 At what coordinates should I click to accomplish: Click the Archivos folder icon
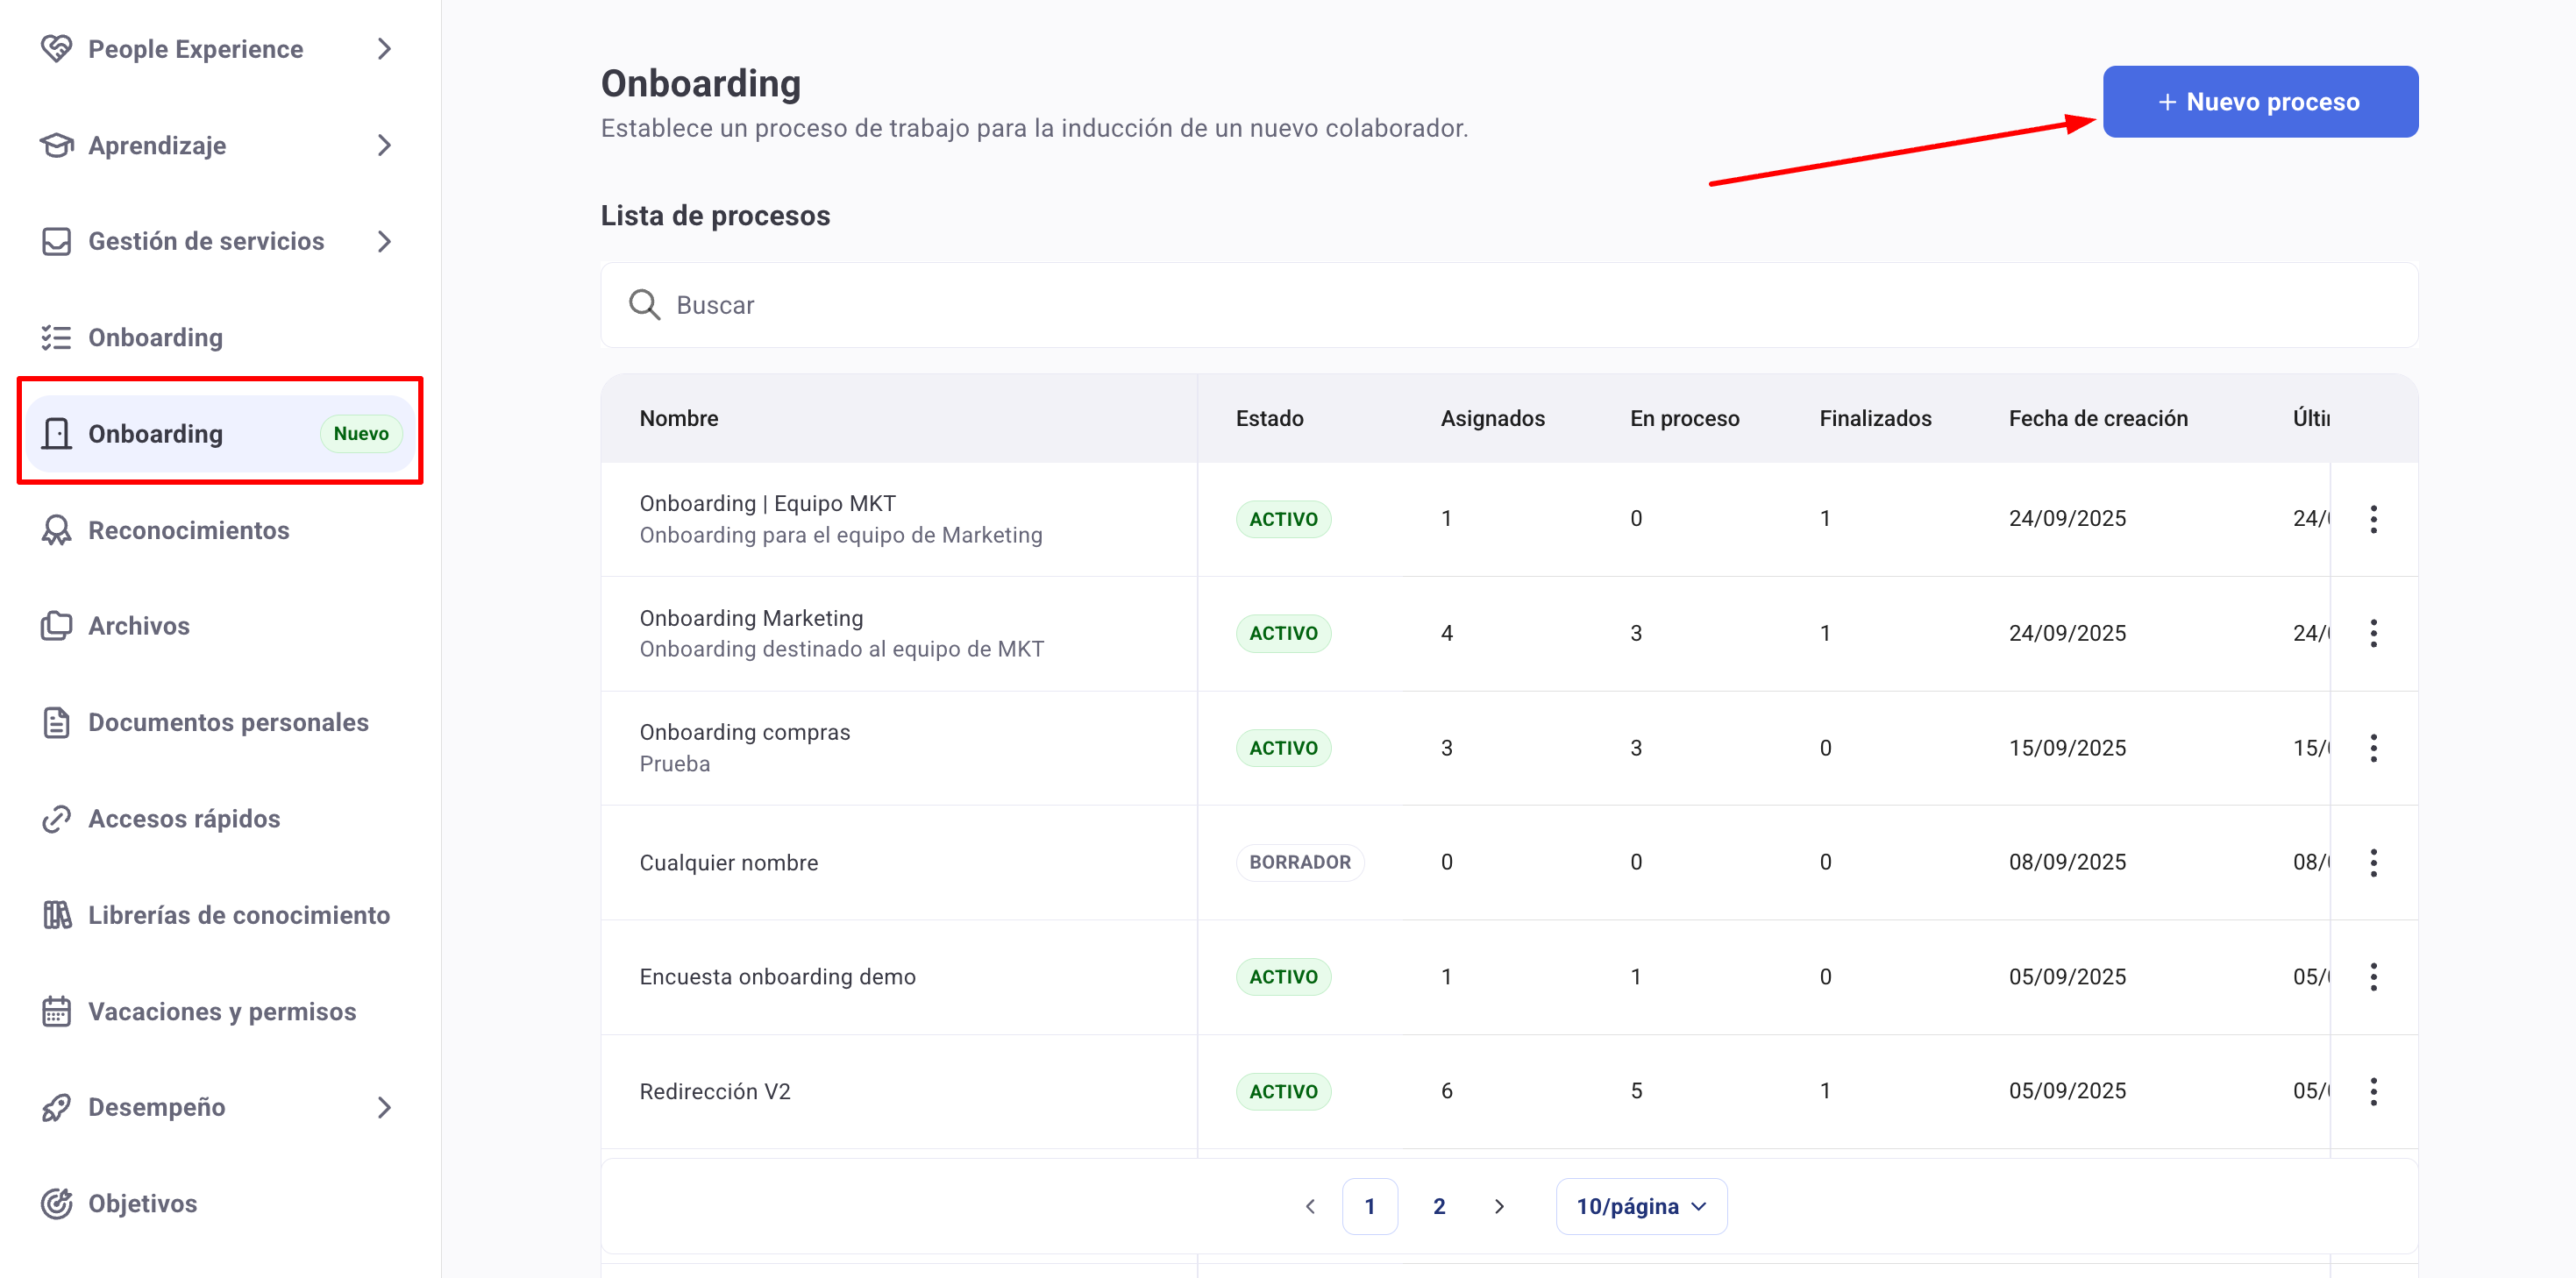click(56, 626)
